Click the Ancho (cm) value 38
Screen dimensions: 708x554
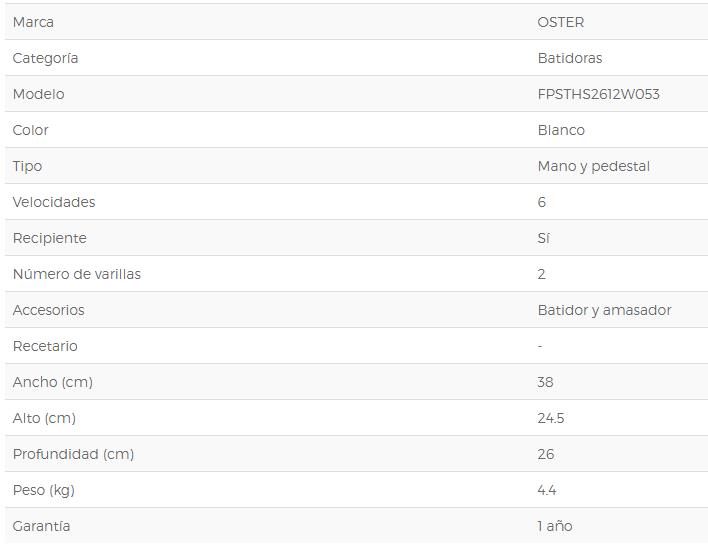545,382
